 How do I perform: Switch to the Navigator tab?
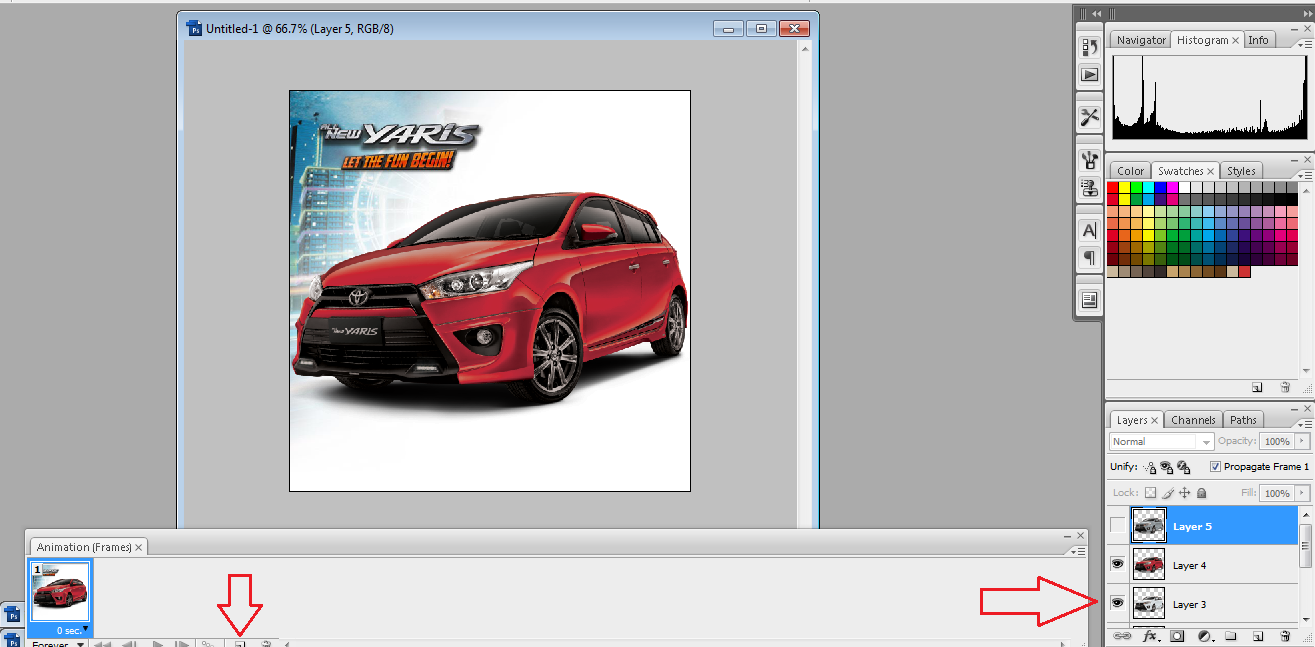(x=1141, y=40)
